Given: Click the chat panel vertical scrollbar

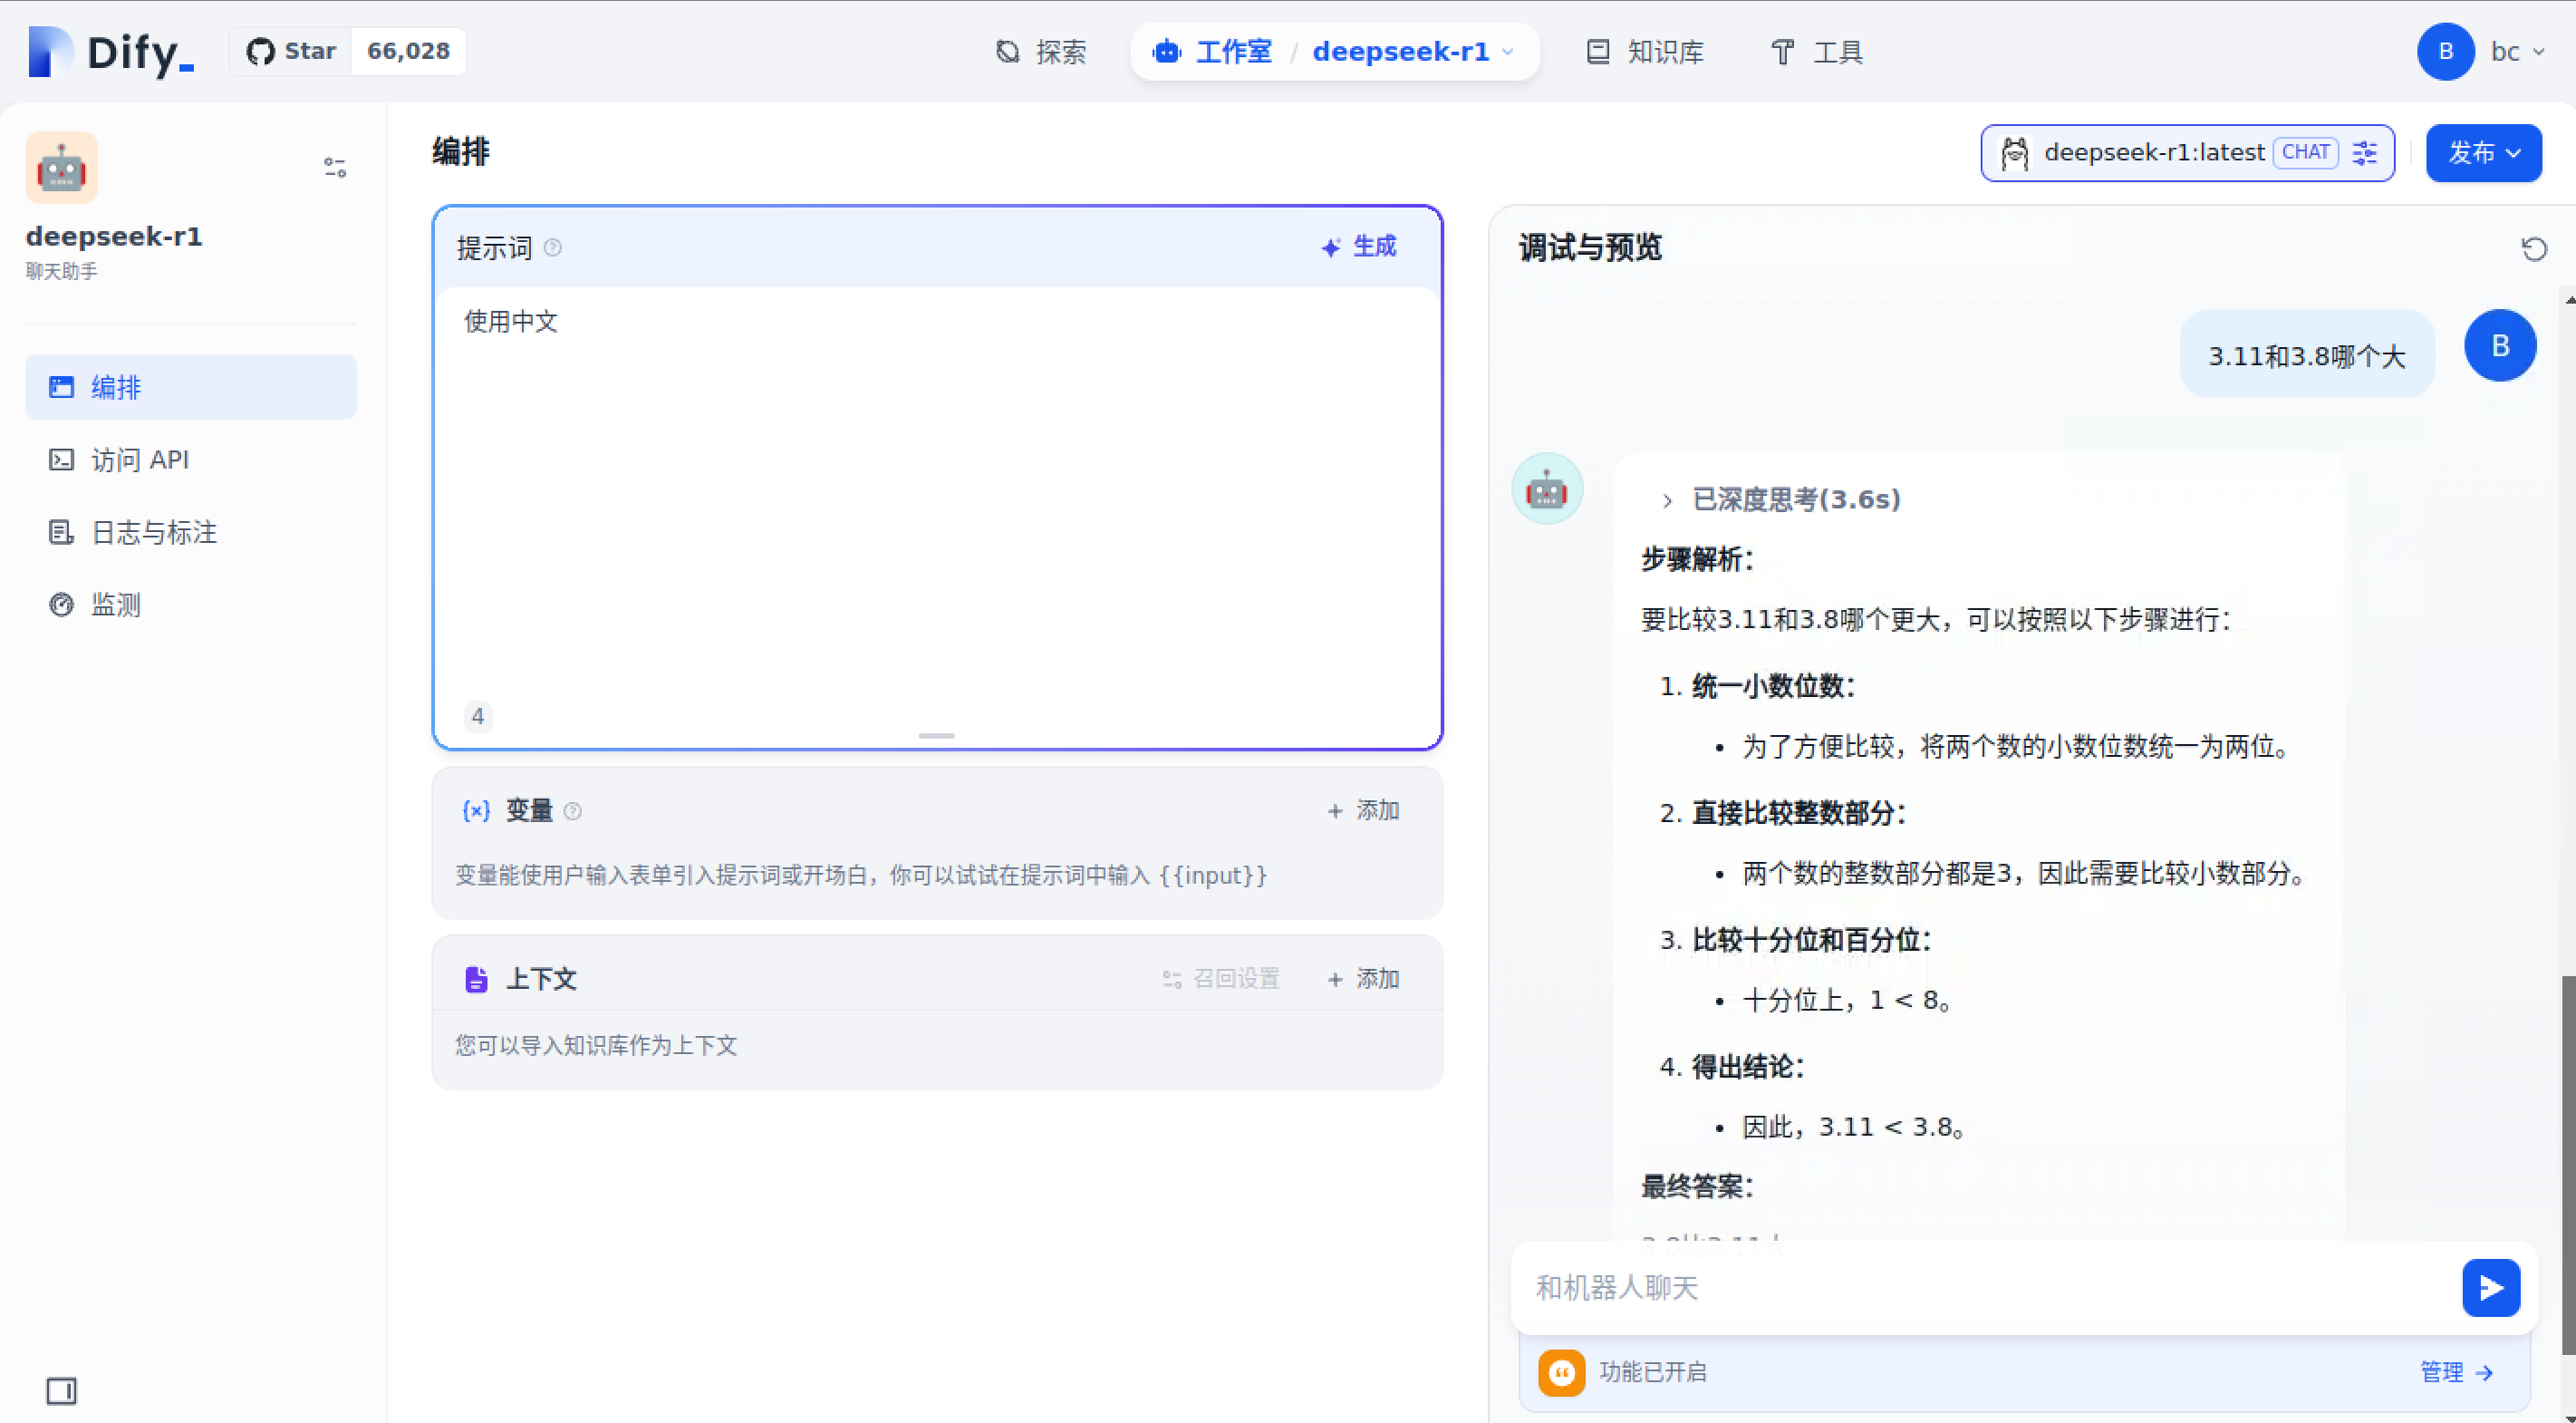Looking at the screenshot, I should pos(2568,1165).
